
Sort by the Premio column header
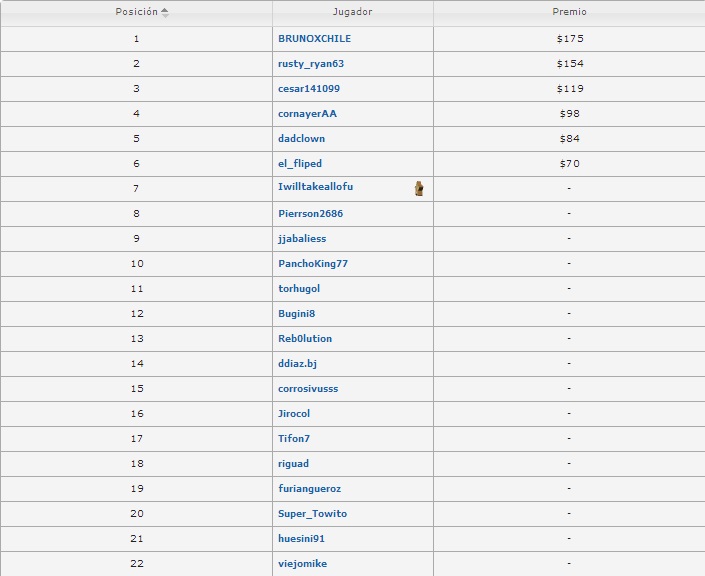coord(569,13)
